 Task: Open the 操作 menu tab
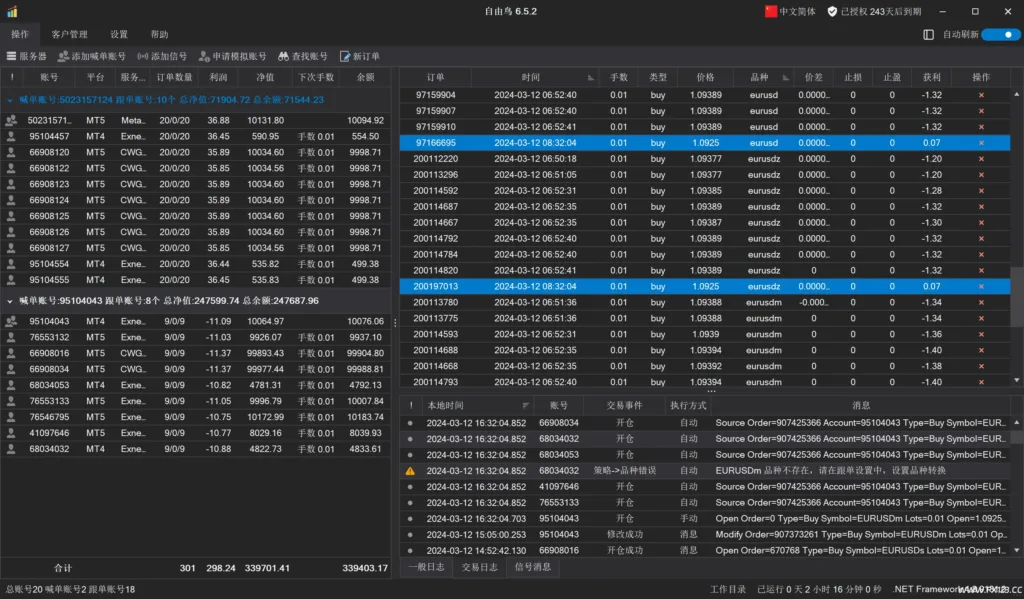click(x=20, y=34)
